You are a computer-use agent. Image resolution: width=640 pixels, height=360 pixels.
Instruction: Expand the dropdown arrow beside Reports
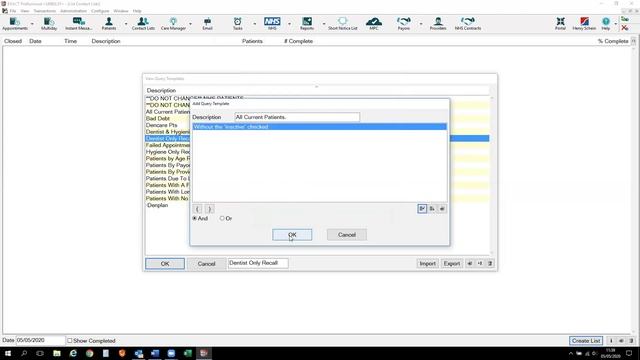pos(324,24)
